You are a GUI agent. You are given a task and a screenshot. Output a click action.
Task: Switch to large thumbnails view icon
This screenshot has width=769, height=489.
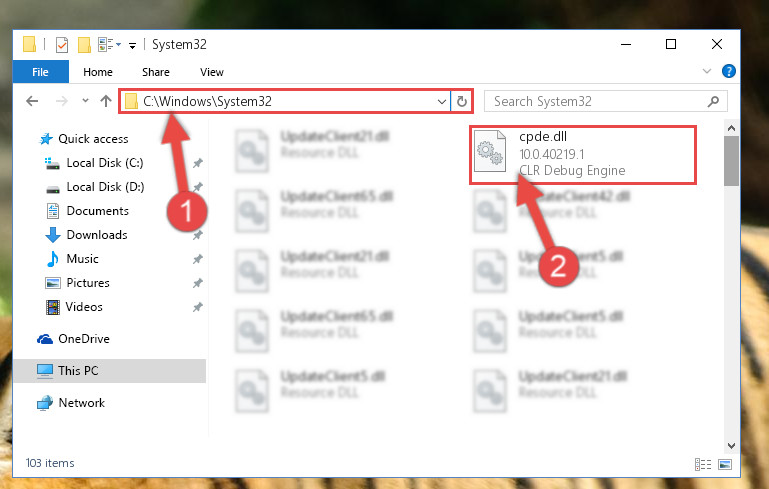(724, 463)
